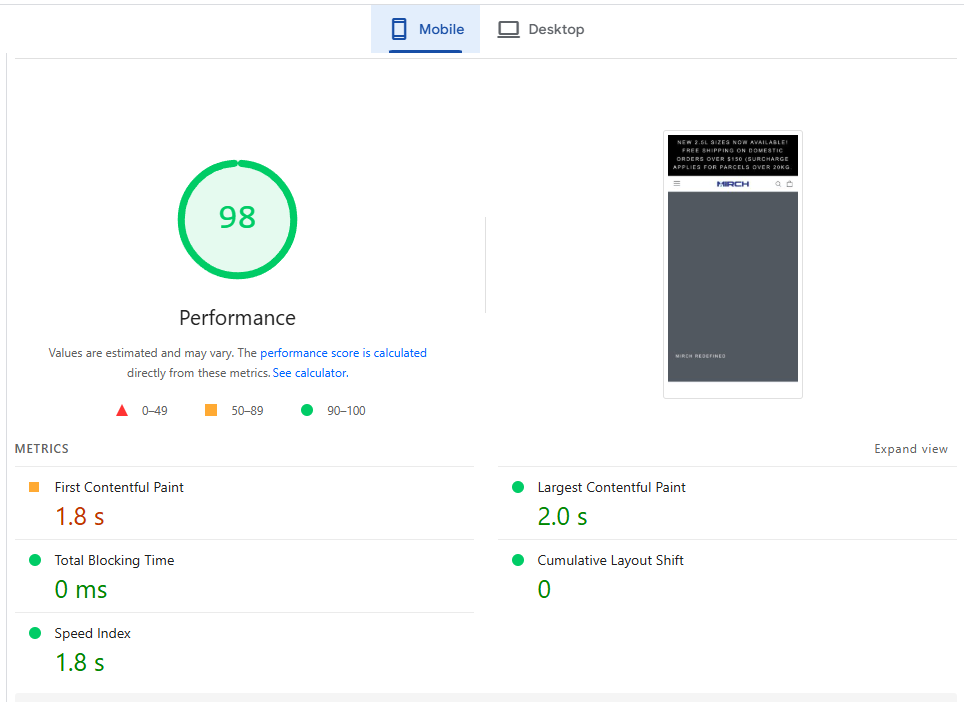Click the Expand view button
Image resolution: width=964 pixels, height=702 pixels.
(x=910, y=449)
